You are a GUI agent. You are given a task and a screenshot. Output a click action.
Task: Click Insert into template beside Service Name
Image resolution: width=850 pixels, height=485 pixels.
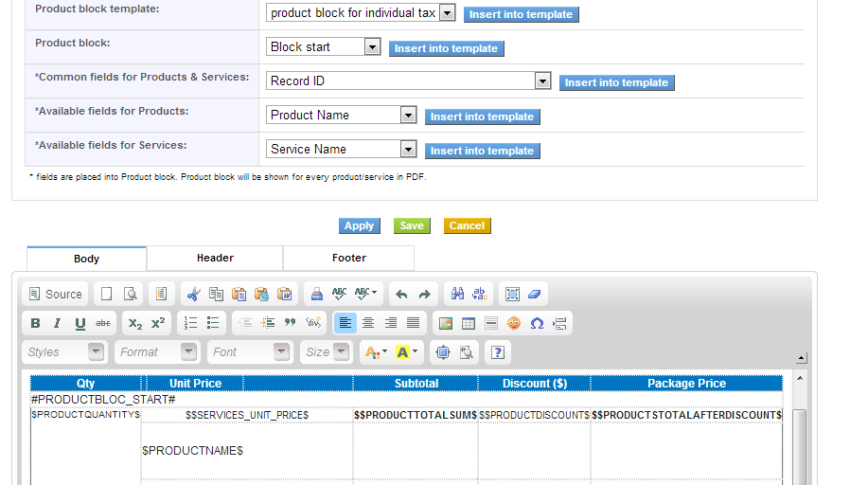(482, 151)
